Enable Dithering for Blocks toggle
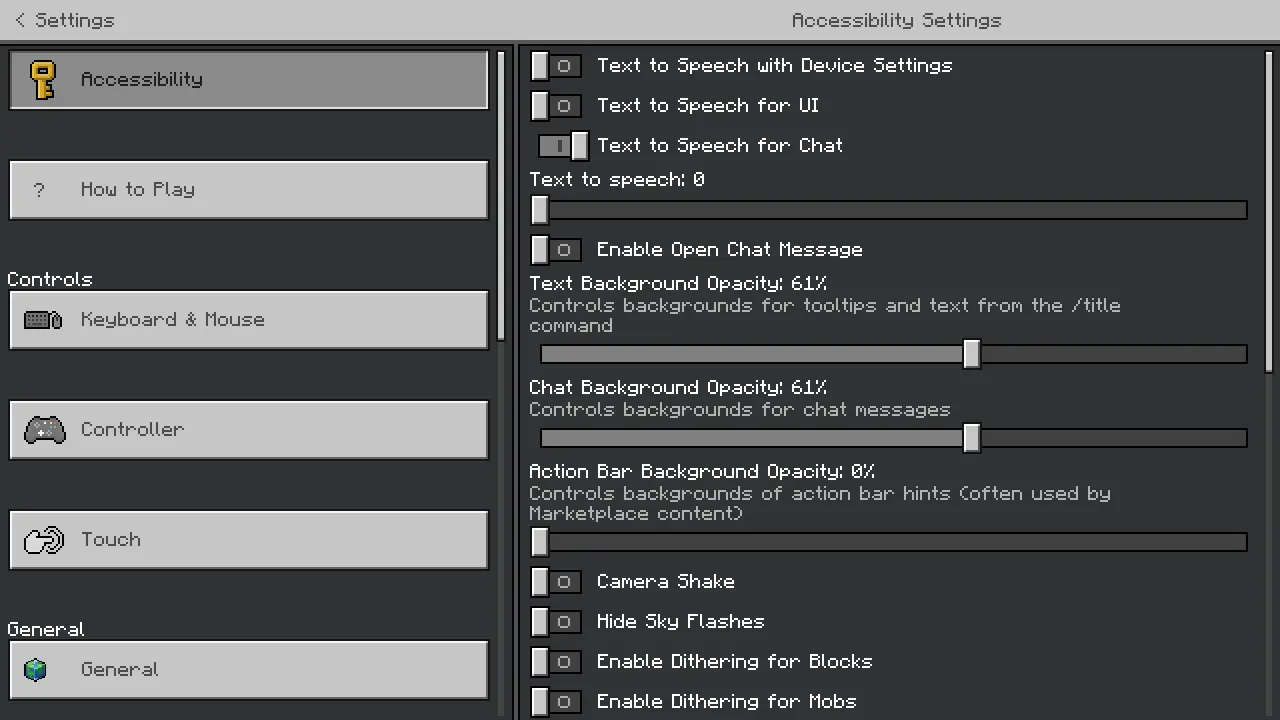Viewport: 1280px width, 720px height. (556, 662)
